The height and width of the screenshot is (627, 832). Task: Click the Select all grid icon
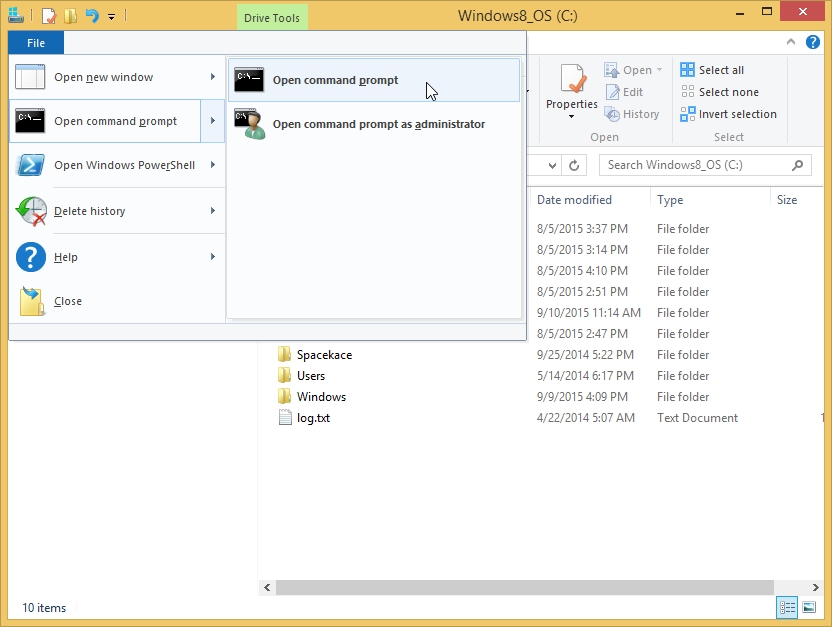(x=687, y=69)
